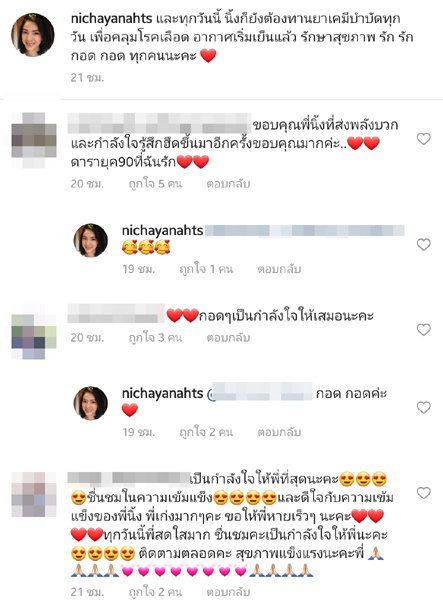Image resolution: width=443 pixels, height=600 pixels.
Task: Like the comment กอดๆเป็นกำลังใจให้เสมอนะคะ
Action: pyautogui.click(x=423, y=329)
